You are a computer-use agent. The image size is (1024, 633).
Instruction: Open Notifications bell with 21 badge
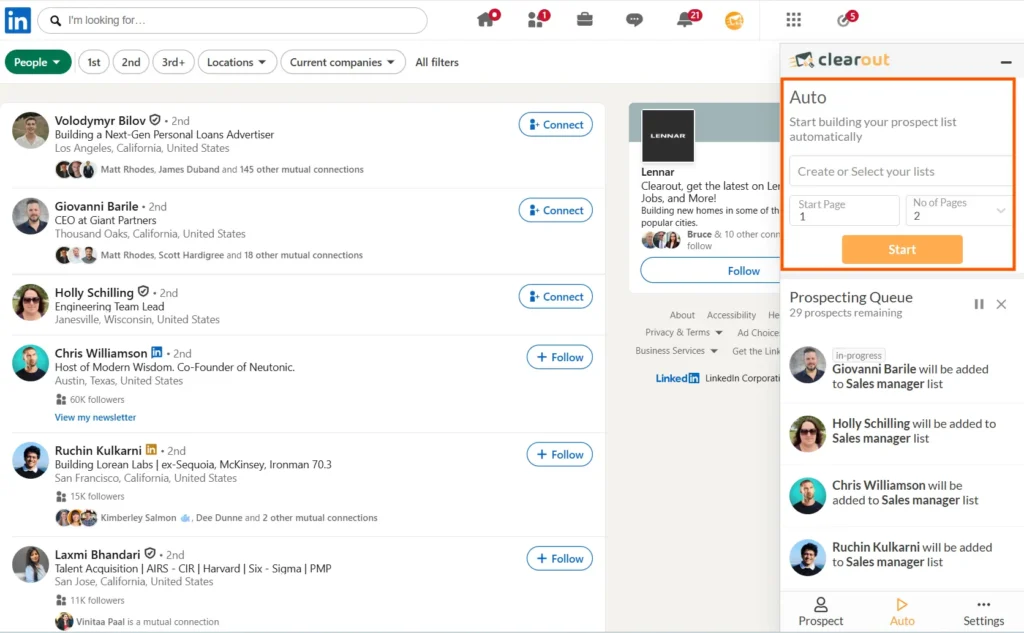point(684,20)
